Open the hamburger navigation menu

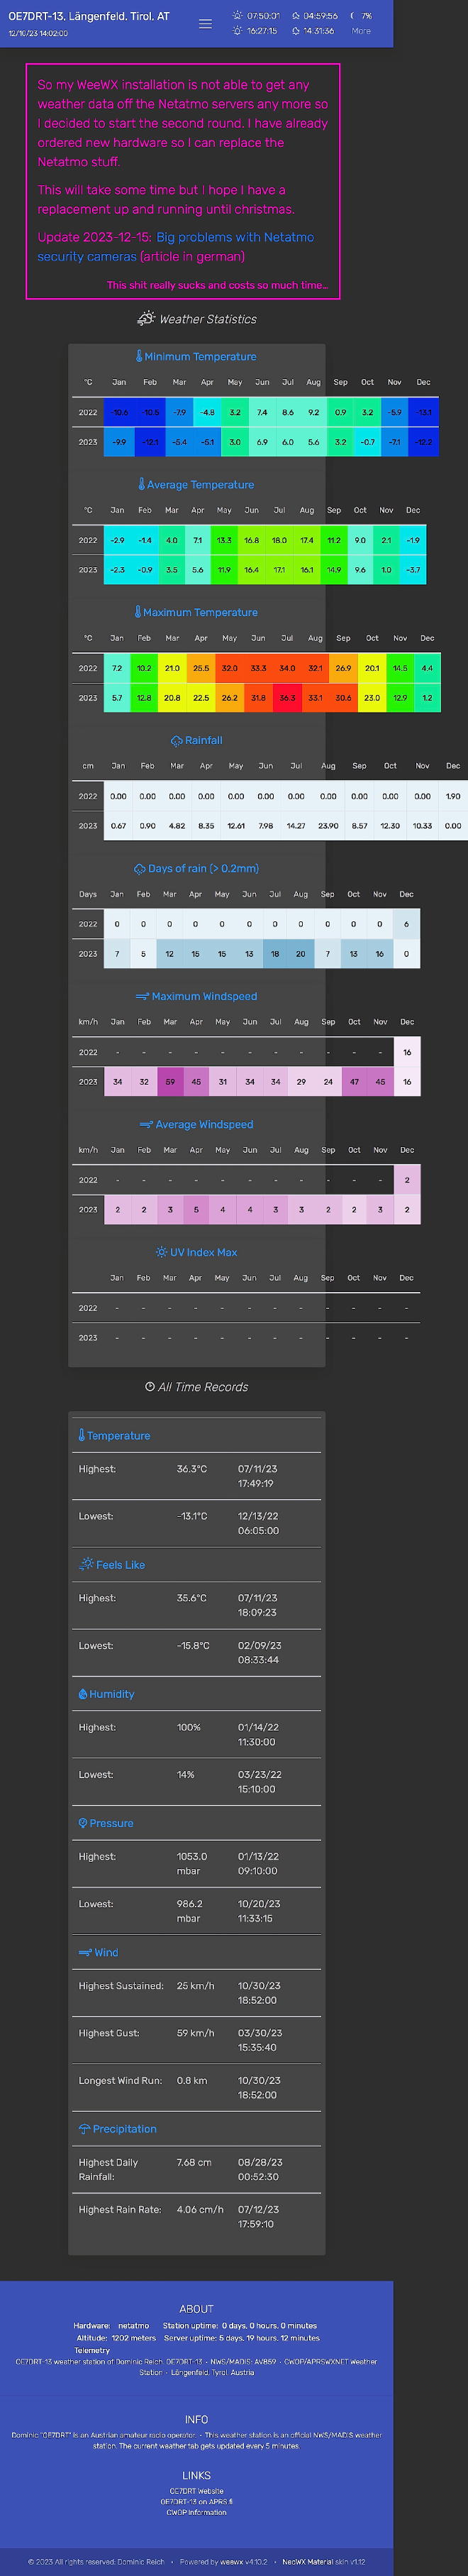coord(206,23)
